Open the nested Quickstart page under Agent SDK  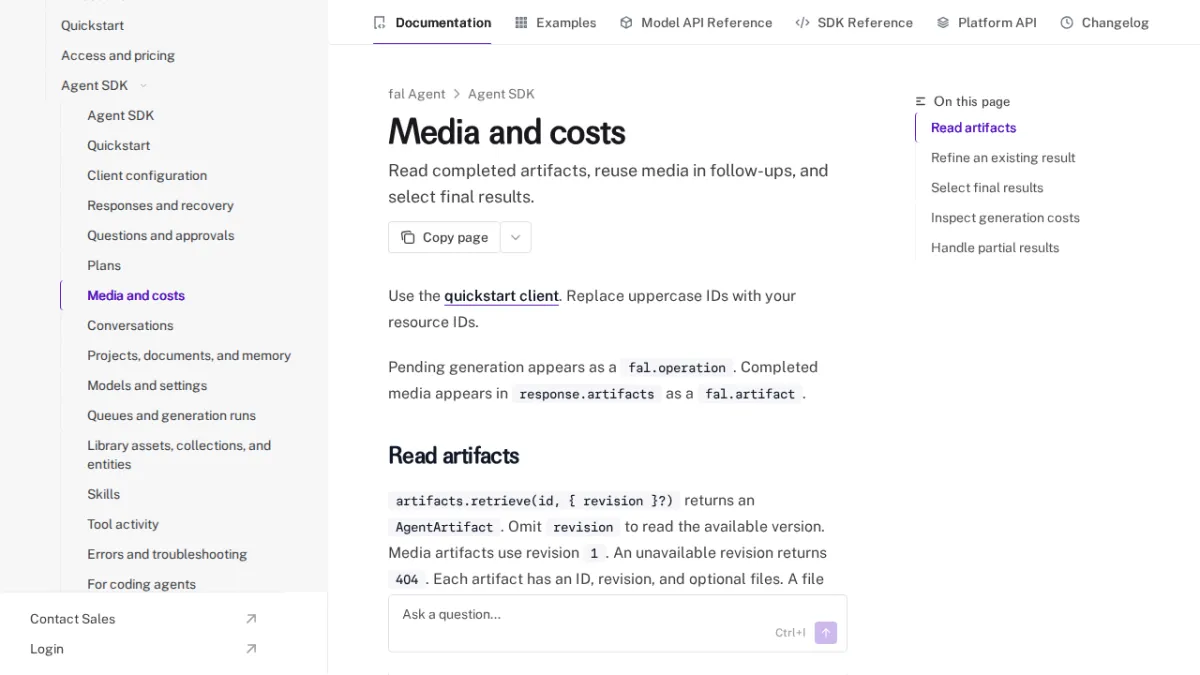tap(119, 146)
